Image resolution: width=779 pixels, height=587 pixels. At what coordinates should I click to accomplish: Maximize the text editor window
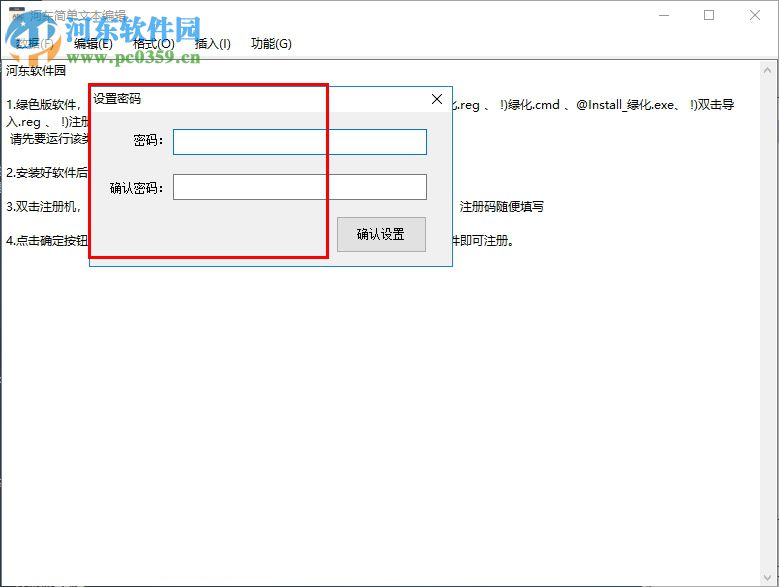(x=709, y=15)
